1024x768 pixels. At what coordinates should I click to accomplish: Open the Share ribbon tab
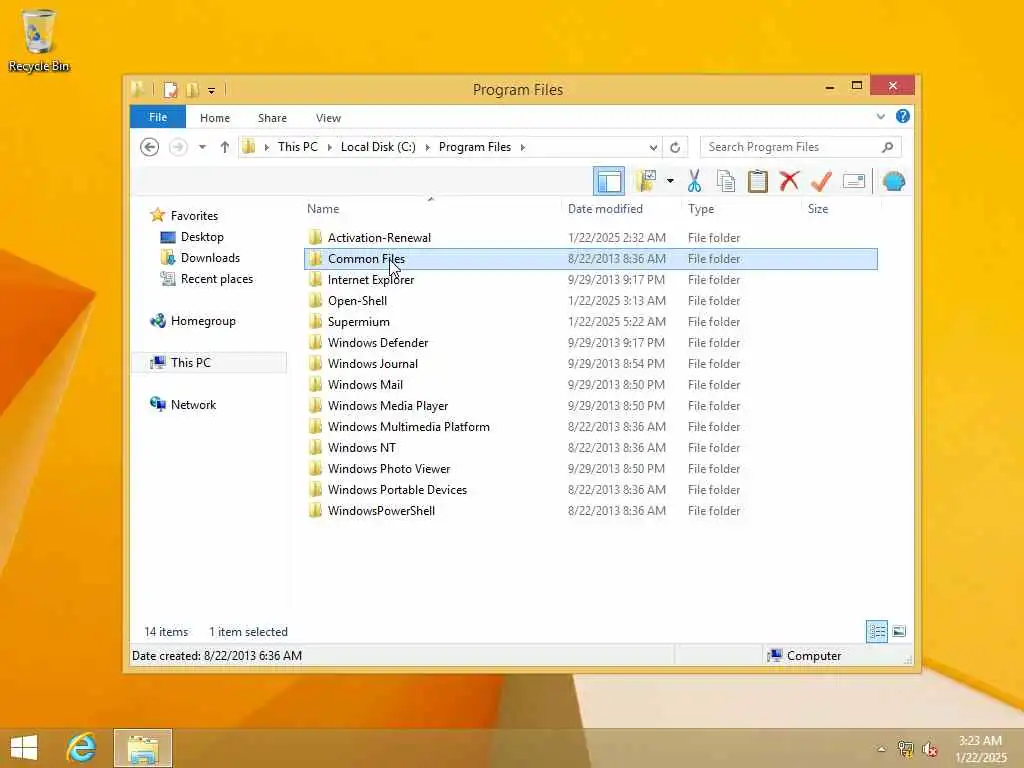(272, 118)
